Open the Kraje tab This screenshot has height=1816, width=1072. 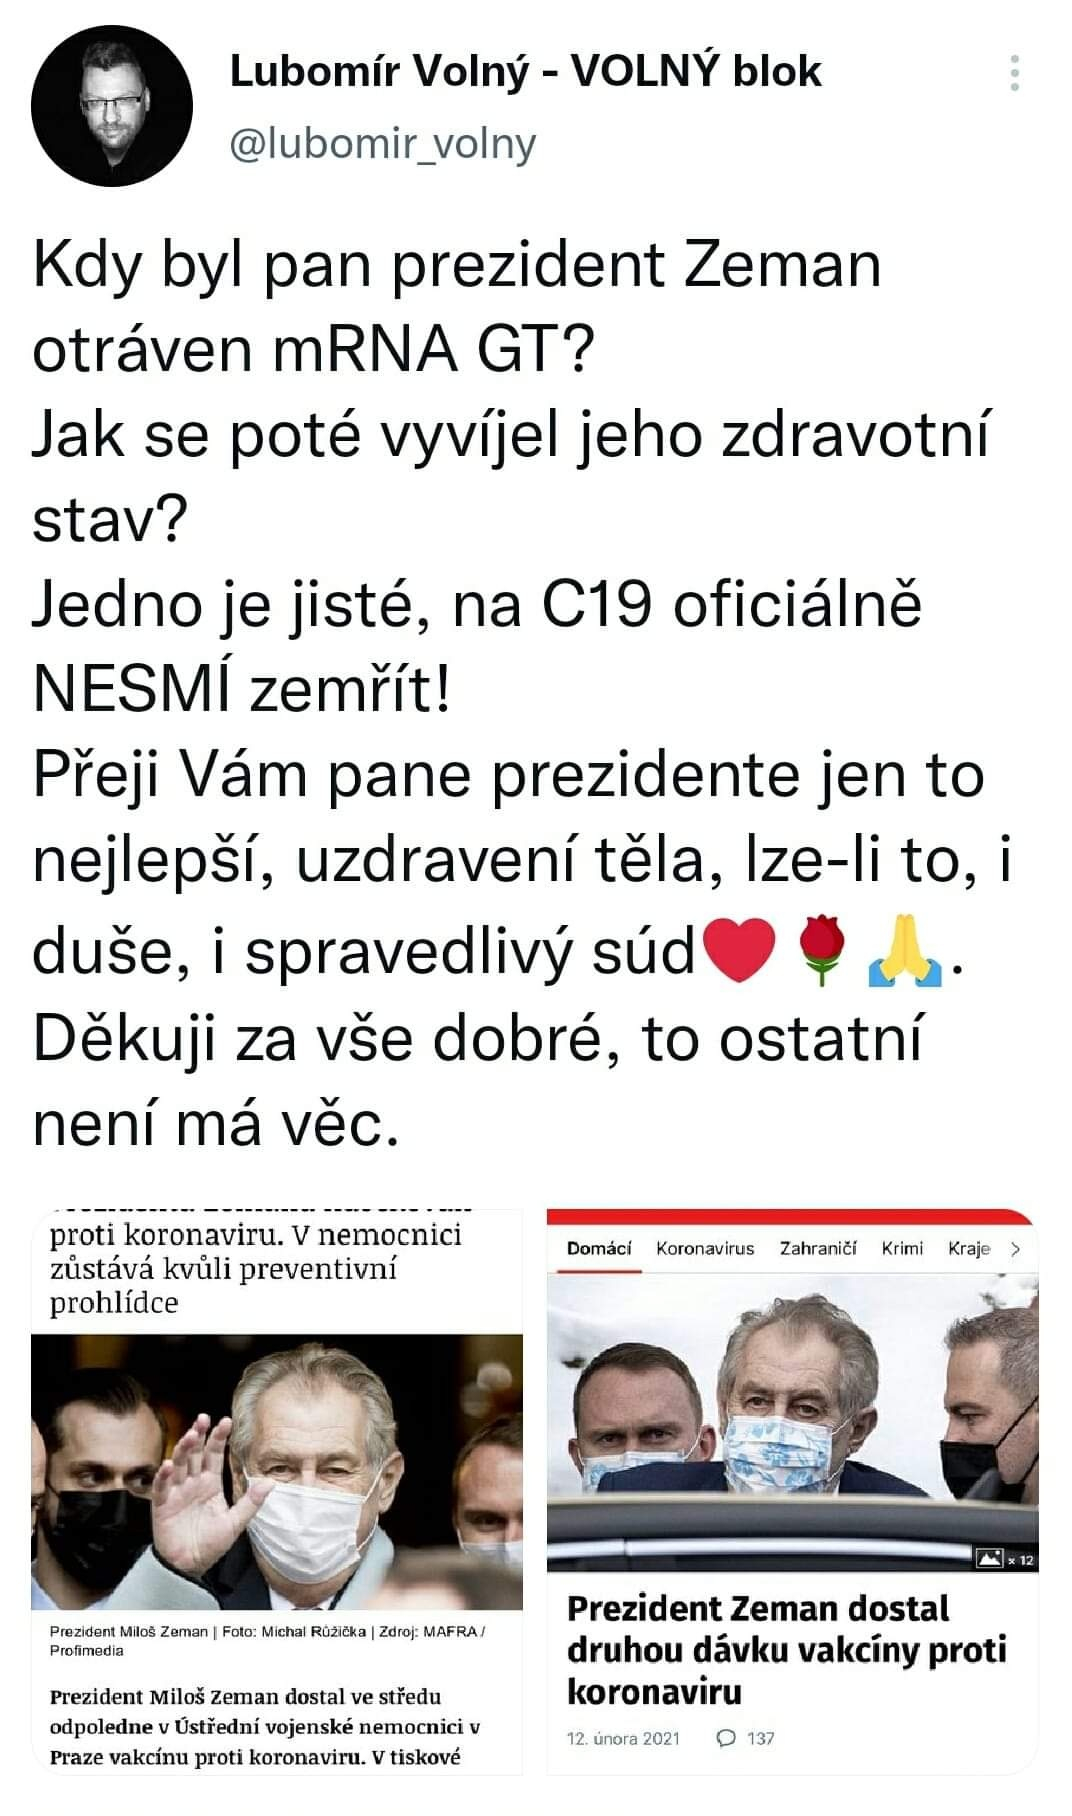click(x=969, y=1249)
